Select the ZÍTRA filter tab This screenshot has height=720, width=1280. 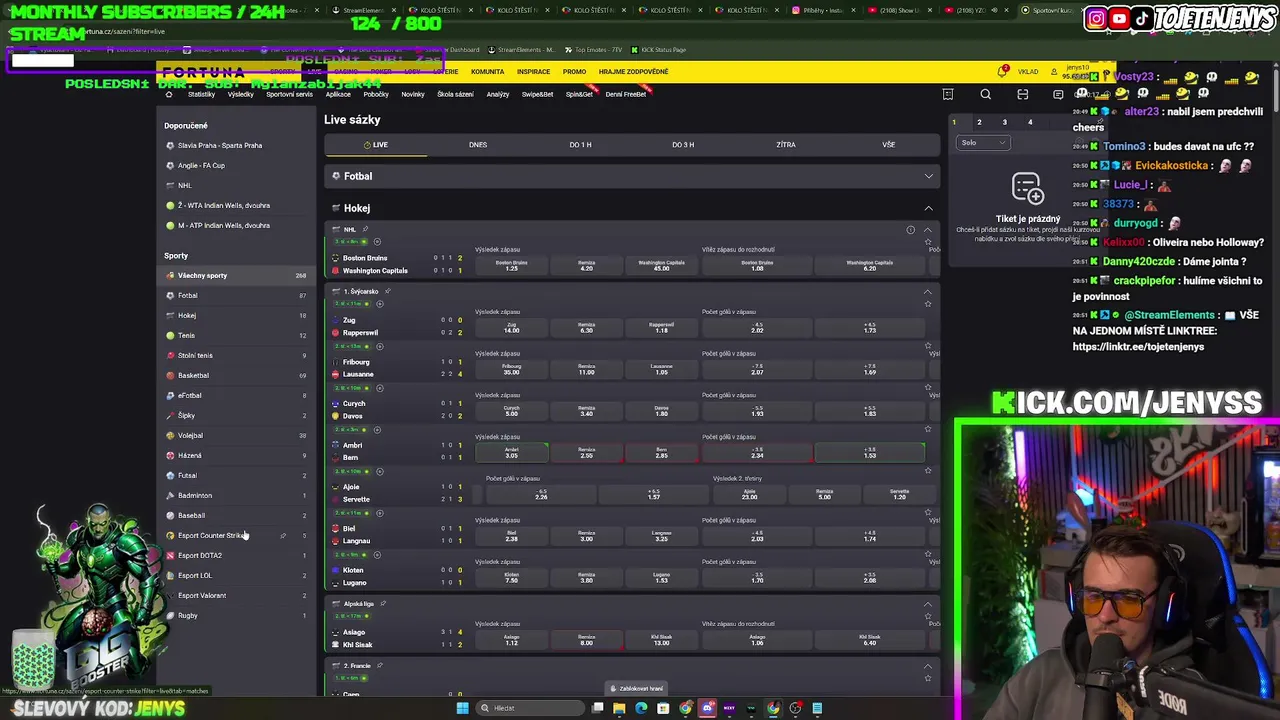tap(786, 145)
